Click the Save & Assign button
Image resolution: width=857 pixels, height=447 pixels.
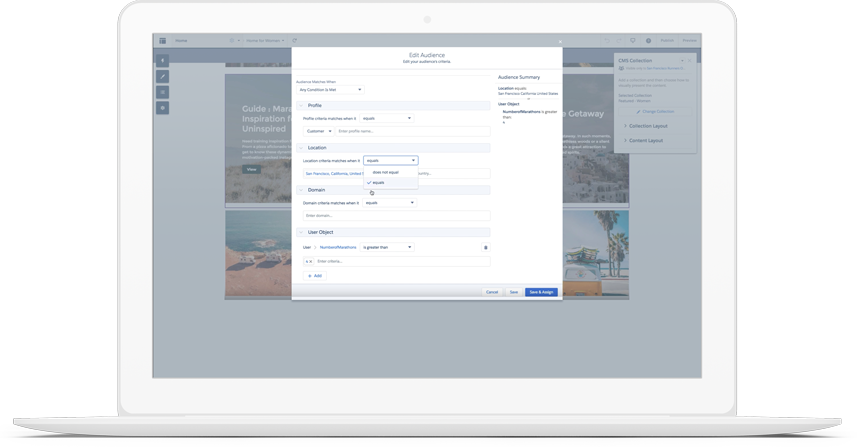(541, 292)
